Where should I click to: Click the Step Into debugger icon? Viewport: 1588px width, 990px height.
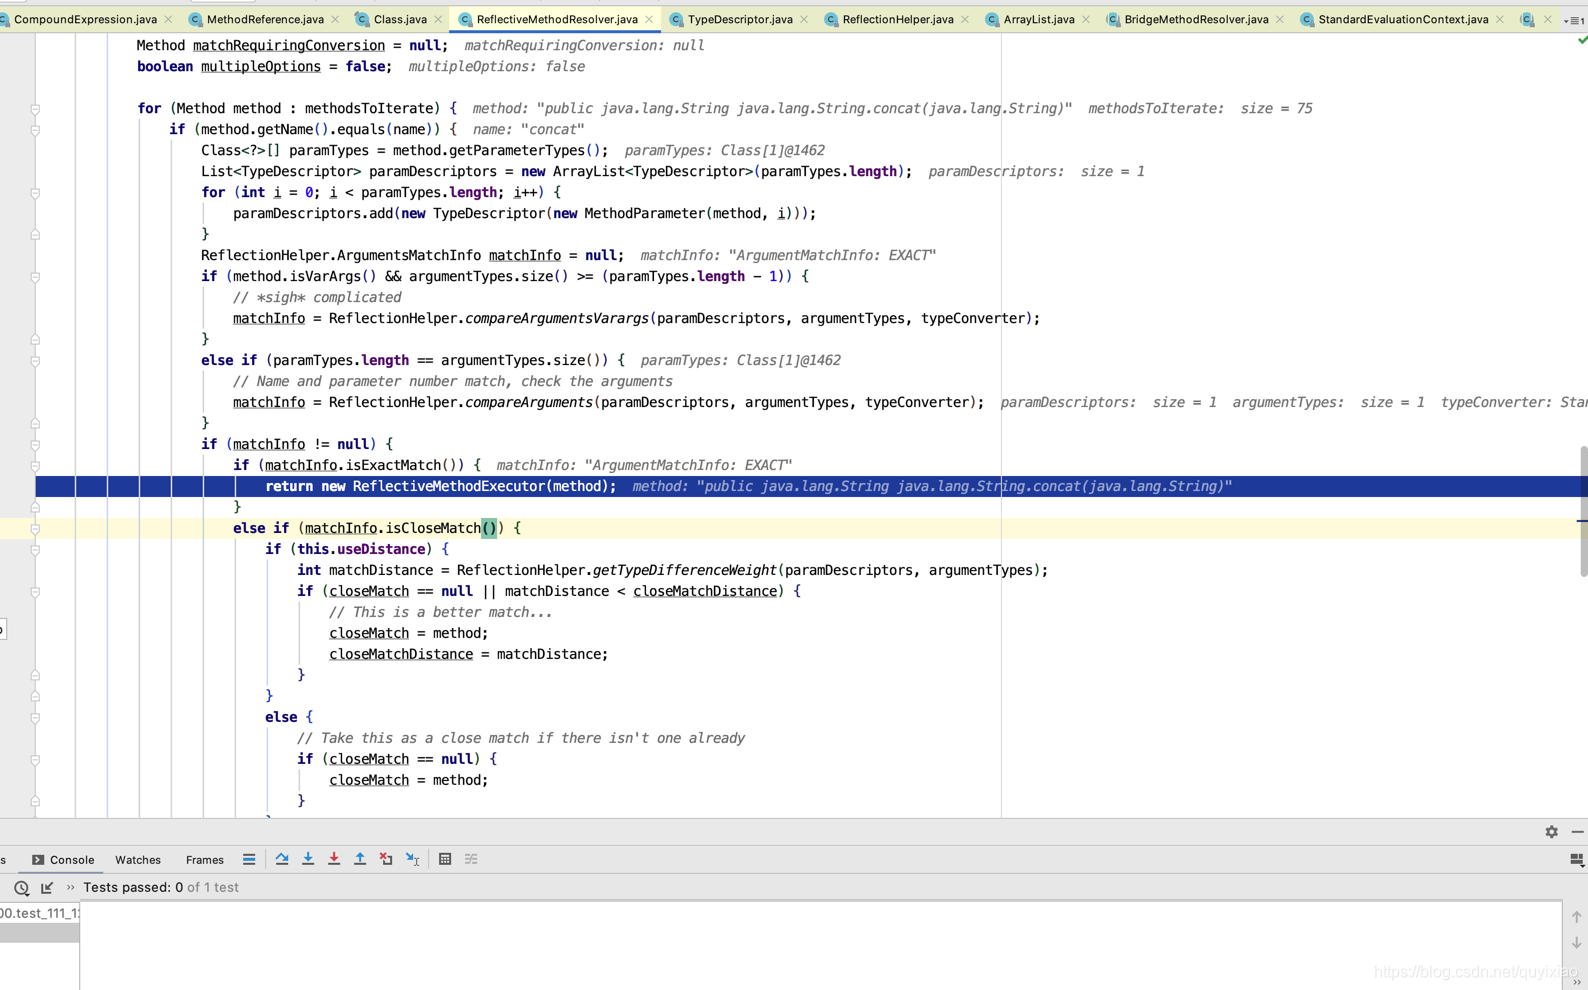308,859
